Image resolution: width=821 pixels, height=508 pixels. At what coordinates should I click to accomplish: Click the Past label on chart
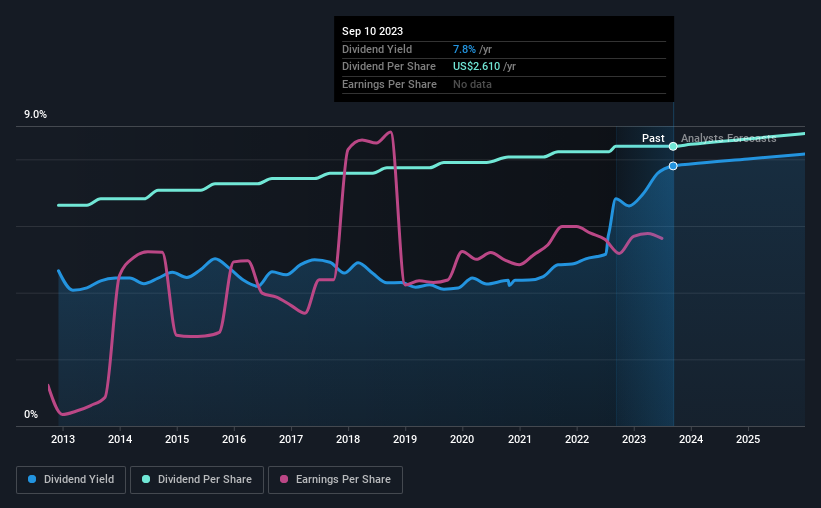tap(653, 138)
